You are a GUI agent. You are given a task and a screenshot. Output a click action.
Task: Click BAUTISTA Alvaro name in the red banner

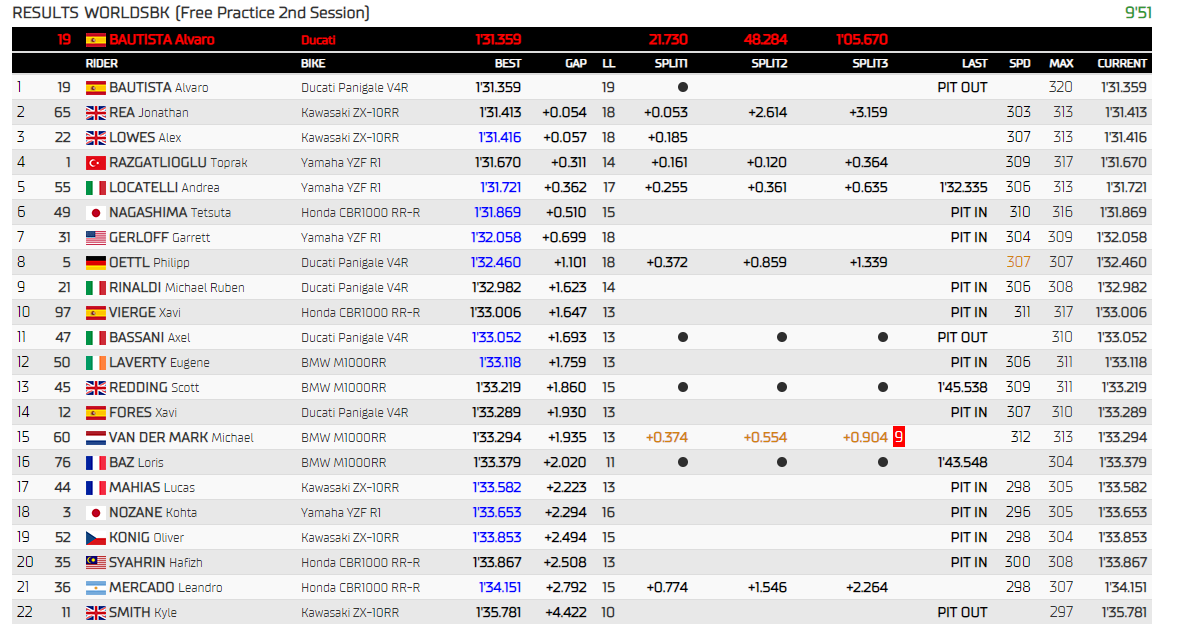tap(162, 40)
